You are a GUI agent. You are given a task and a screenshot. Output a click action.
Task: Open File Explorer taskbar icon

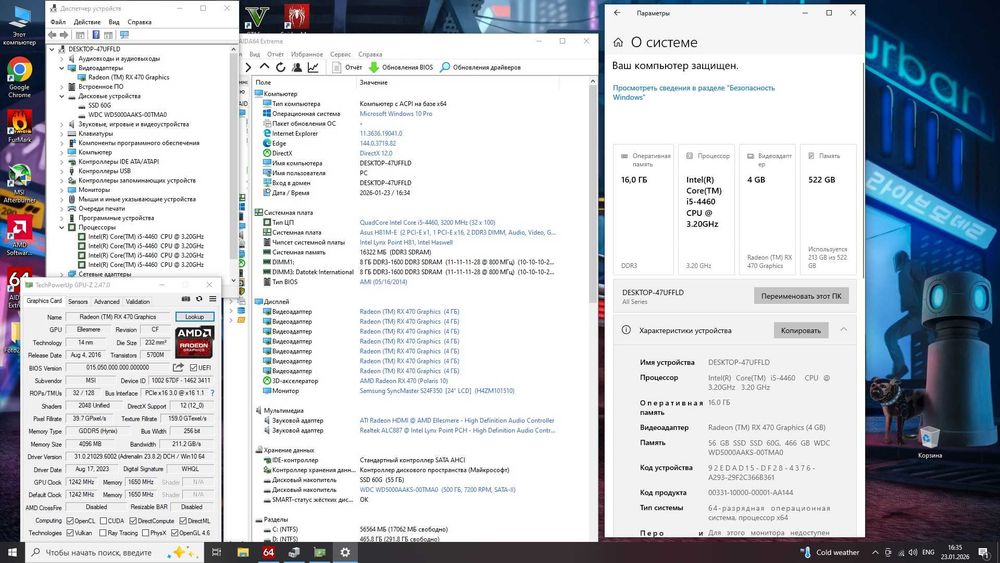click(x=243, y=552)
